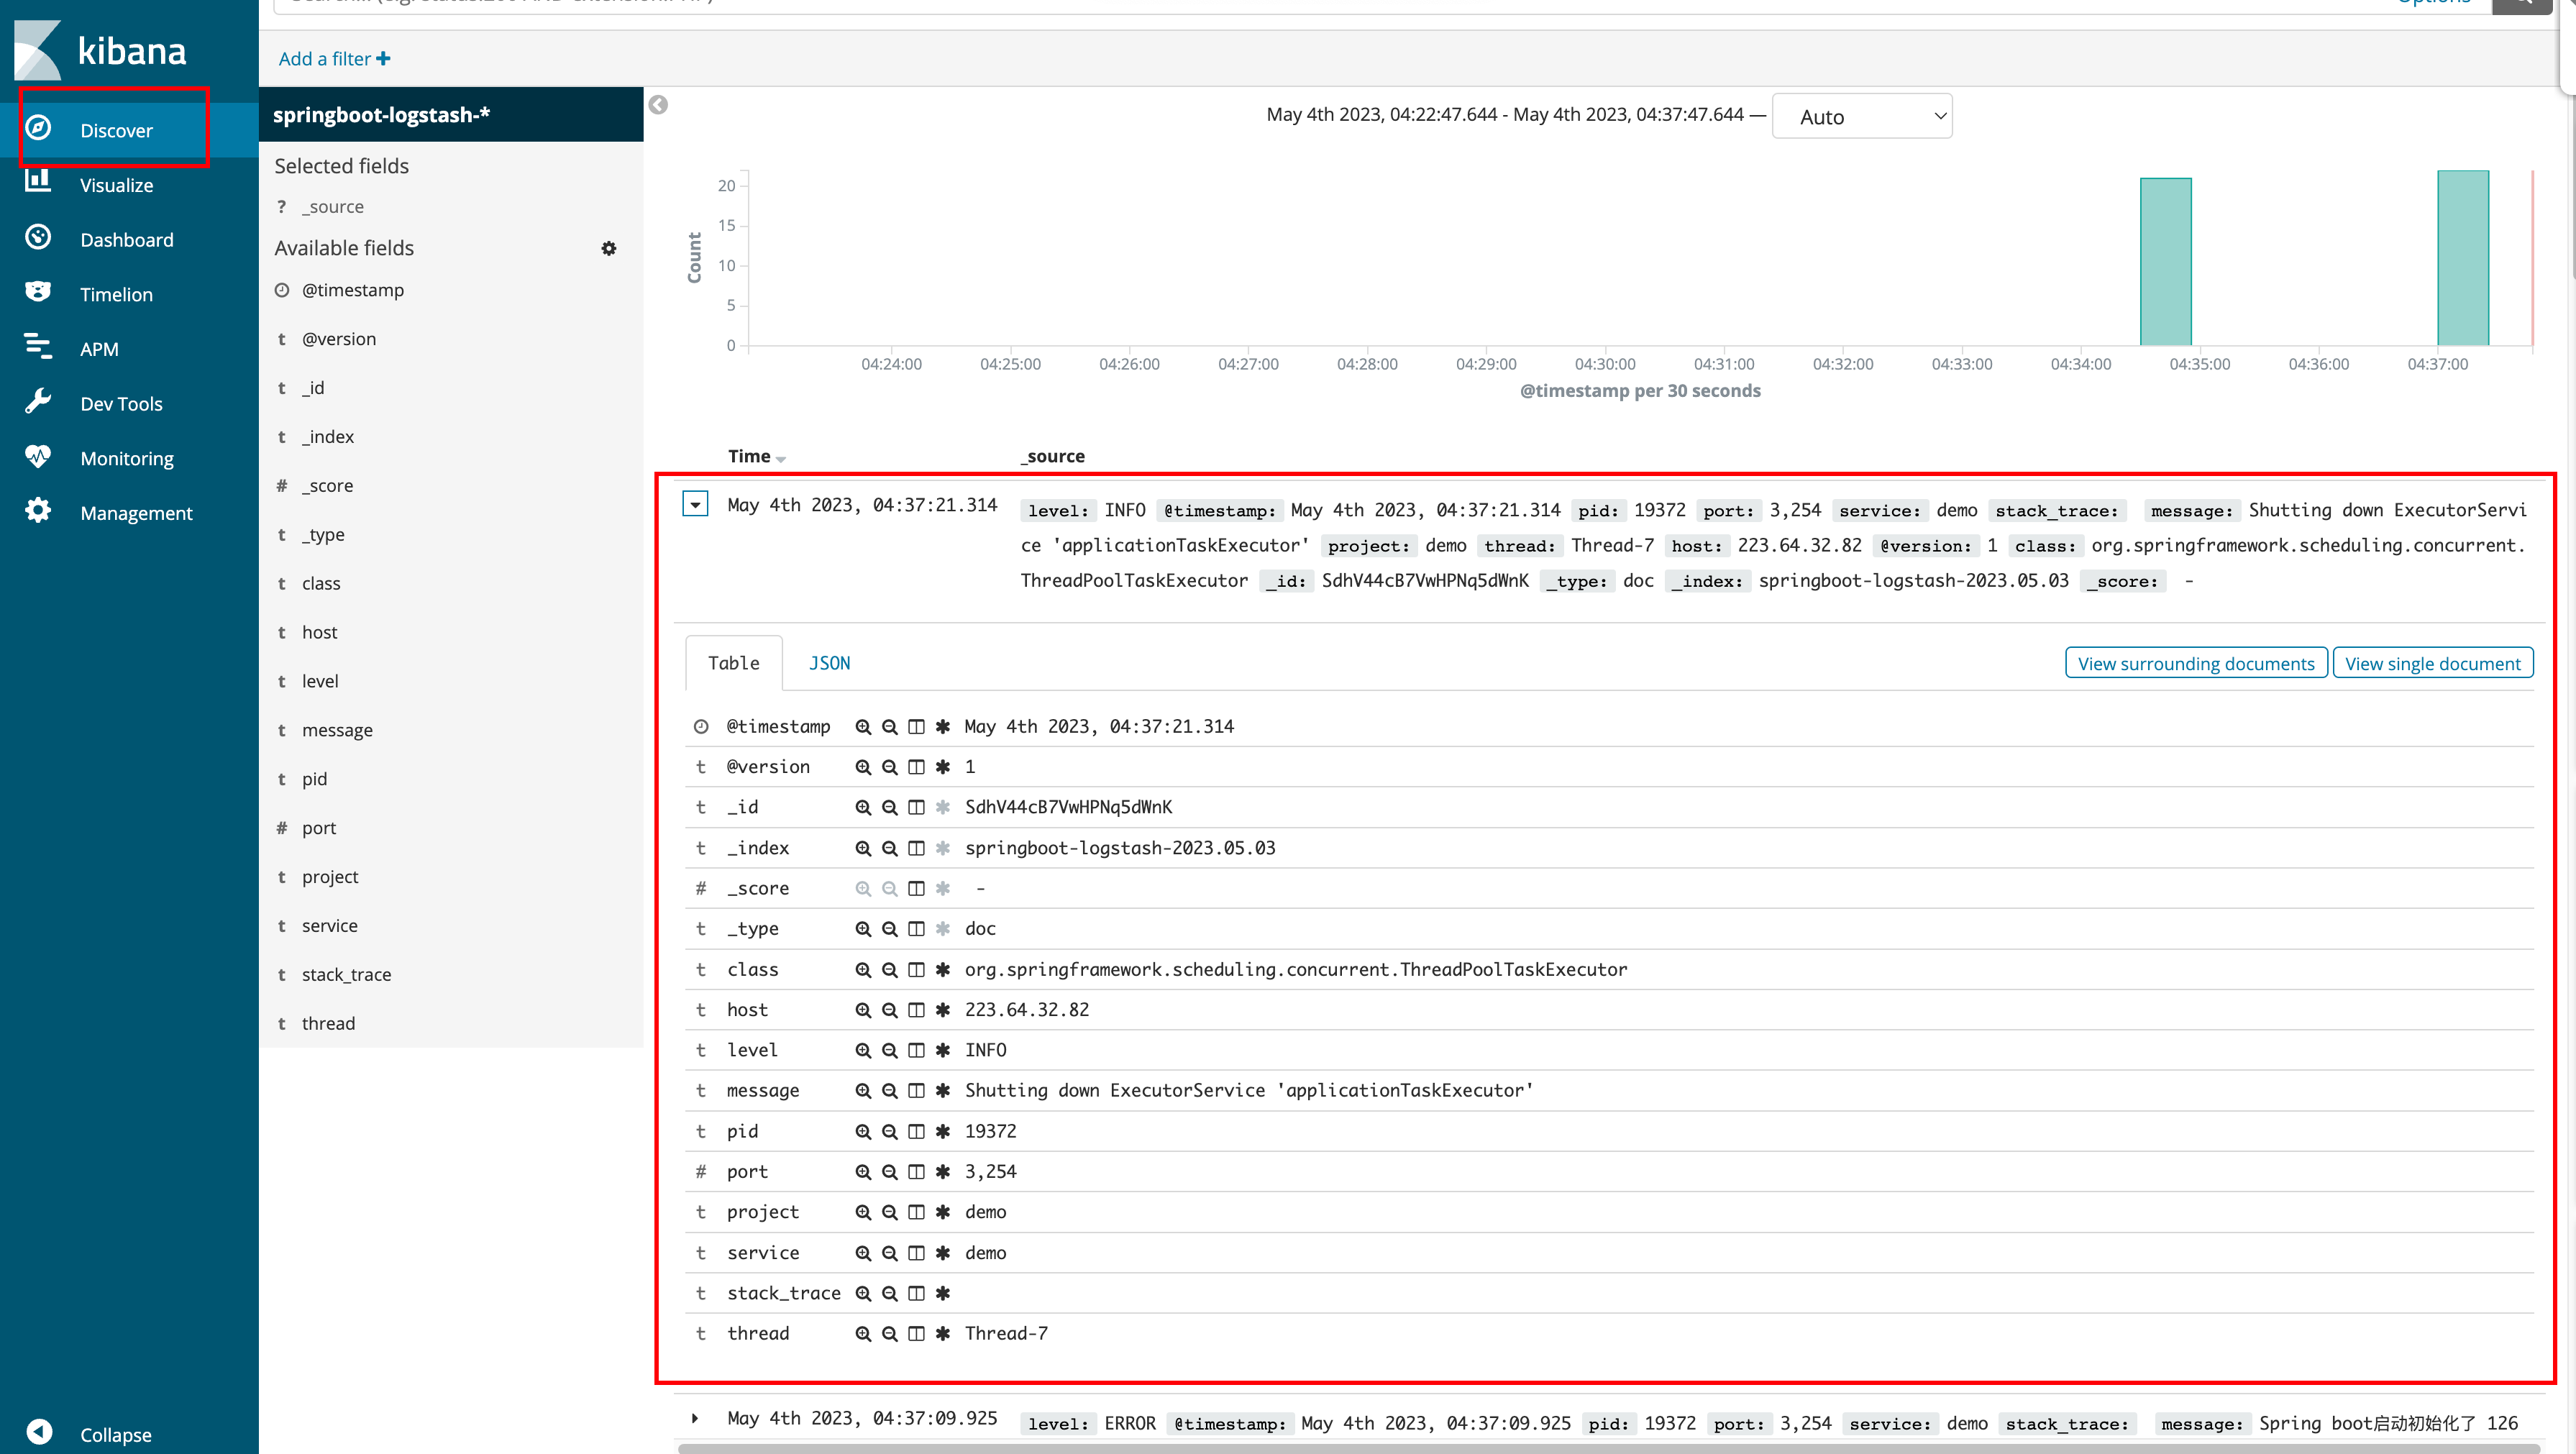Filter for class field value
The height and width of the screenshot is (1454, 2576).
pyautogui.click(x=863, y=969)
